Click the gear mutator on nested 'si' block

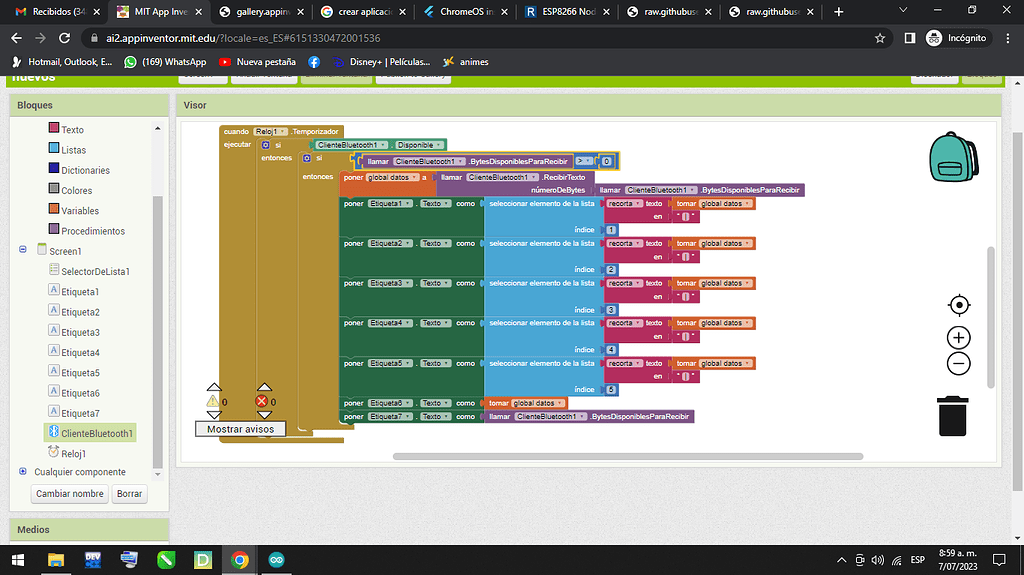307,158
